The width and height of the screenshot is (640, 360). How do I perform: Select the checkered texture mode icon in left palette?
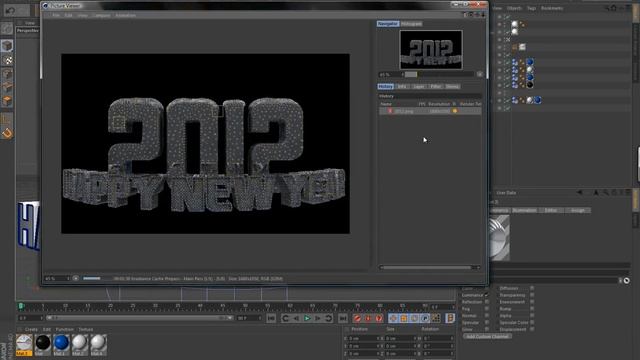(7, 60)
